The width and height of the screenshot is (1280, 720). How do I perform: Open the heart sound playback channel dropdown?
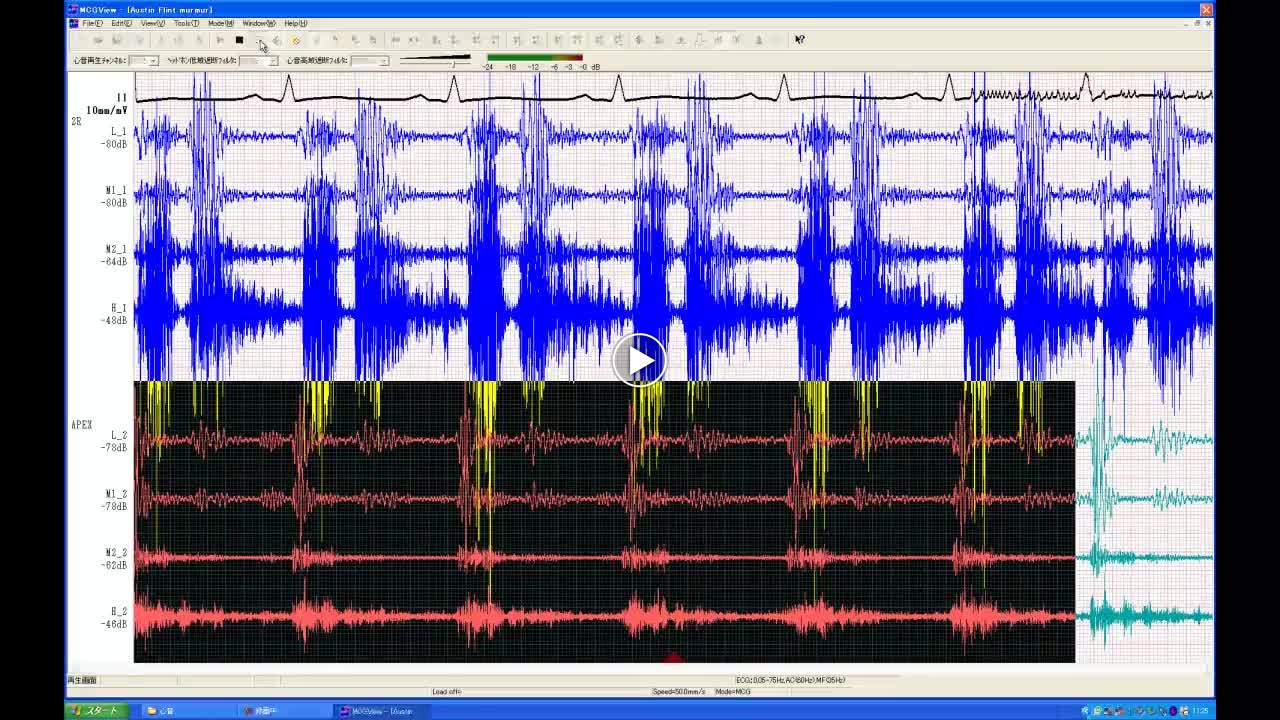(153, 61)
